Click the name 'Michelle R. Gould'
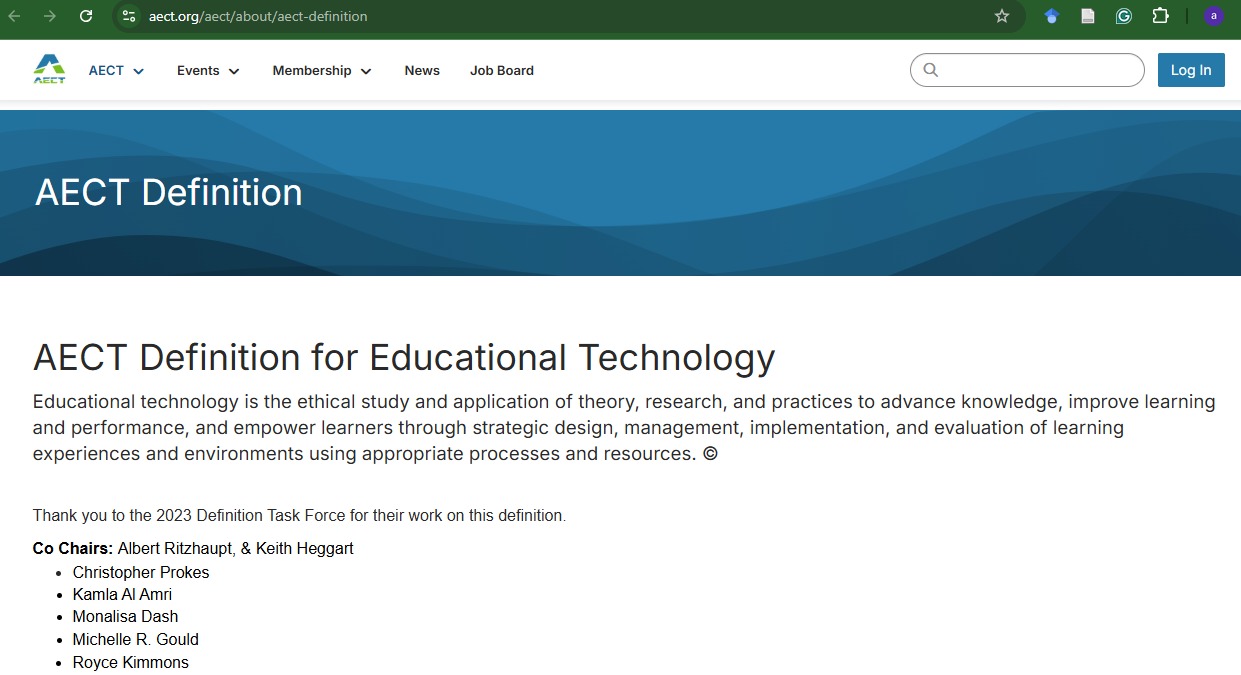 click(x=136, y=639)
